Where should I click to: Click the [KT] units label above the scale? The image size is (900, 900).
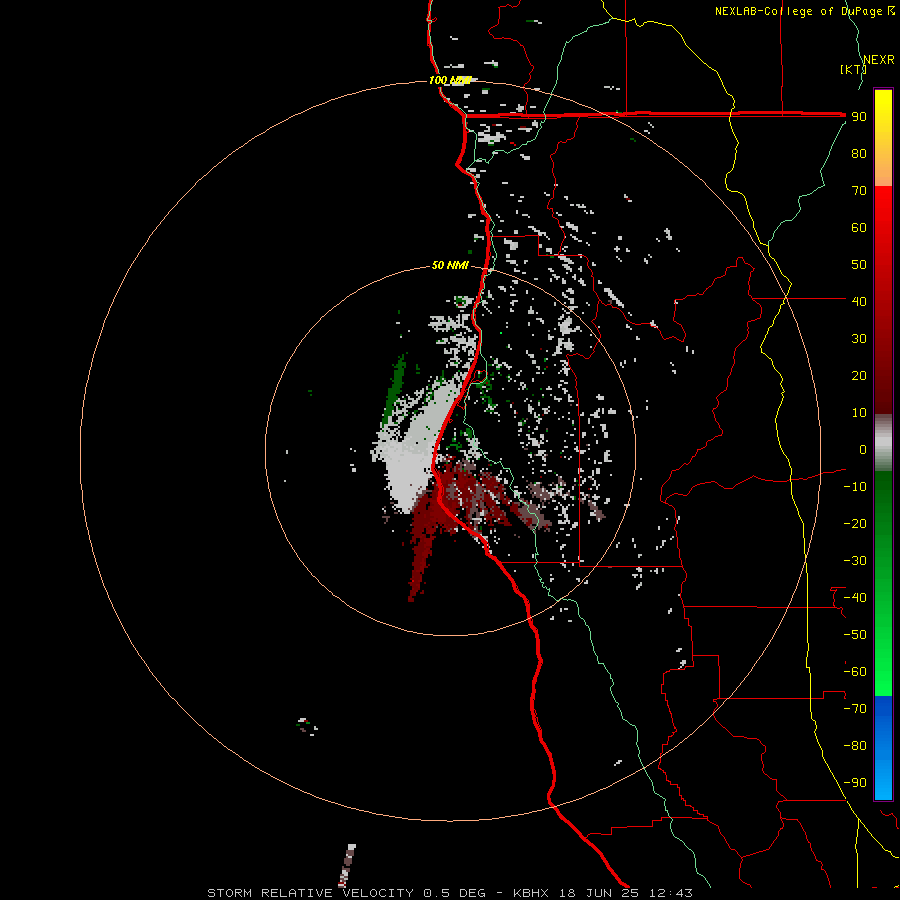point(853,69)
